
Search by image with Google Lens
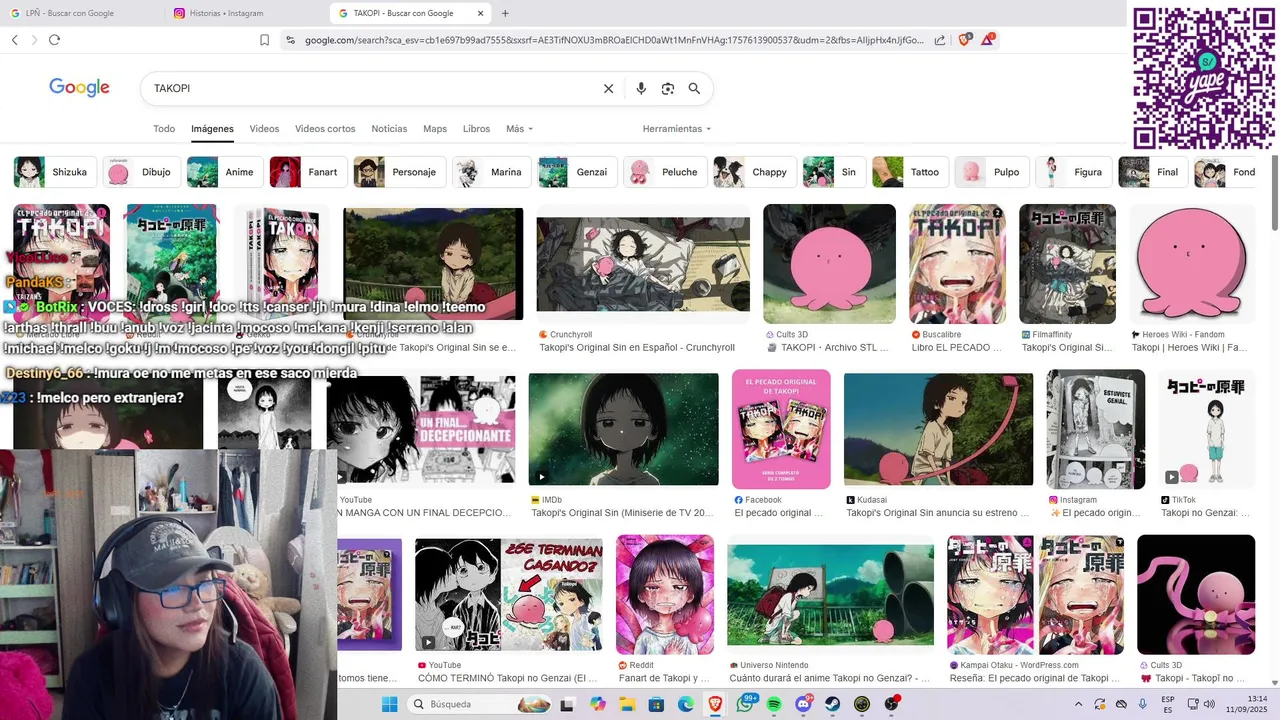point(668,88)
